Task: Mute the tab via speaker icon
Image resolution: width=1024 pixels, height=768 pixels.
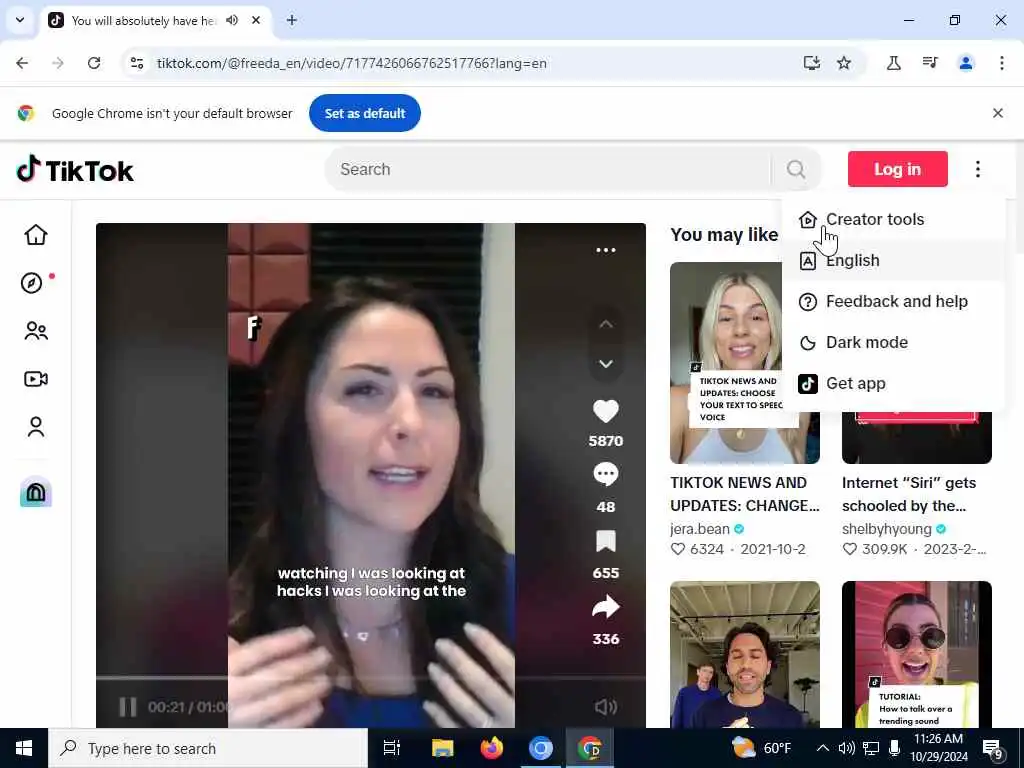Action: pyautogui.click(x=232, y=20)
